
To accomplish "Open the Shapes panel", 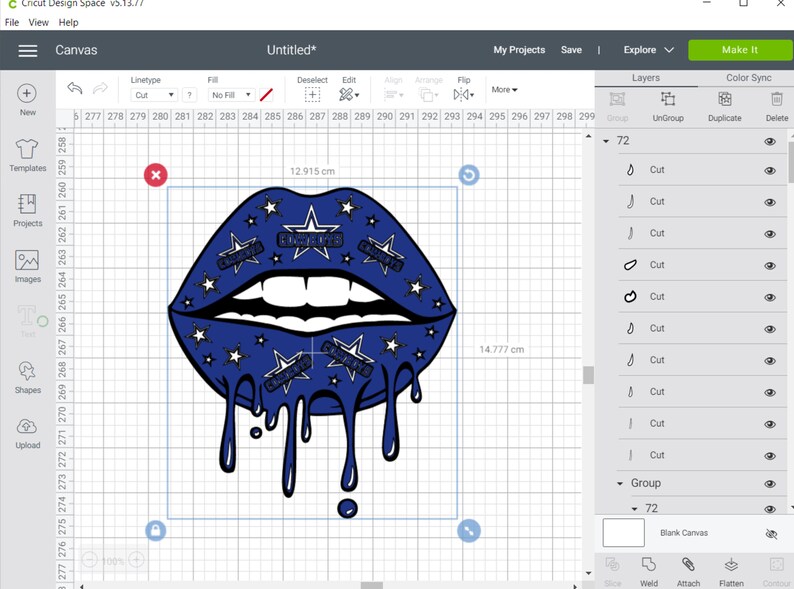I will (27, 377).
